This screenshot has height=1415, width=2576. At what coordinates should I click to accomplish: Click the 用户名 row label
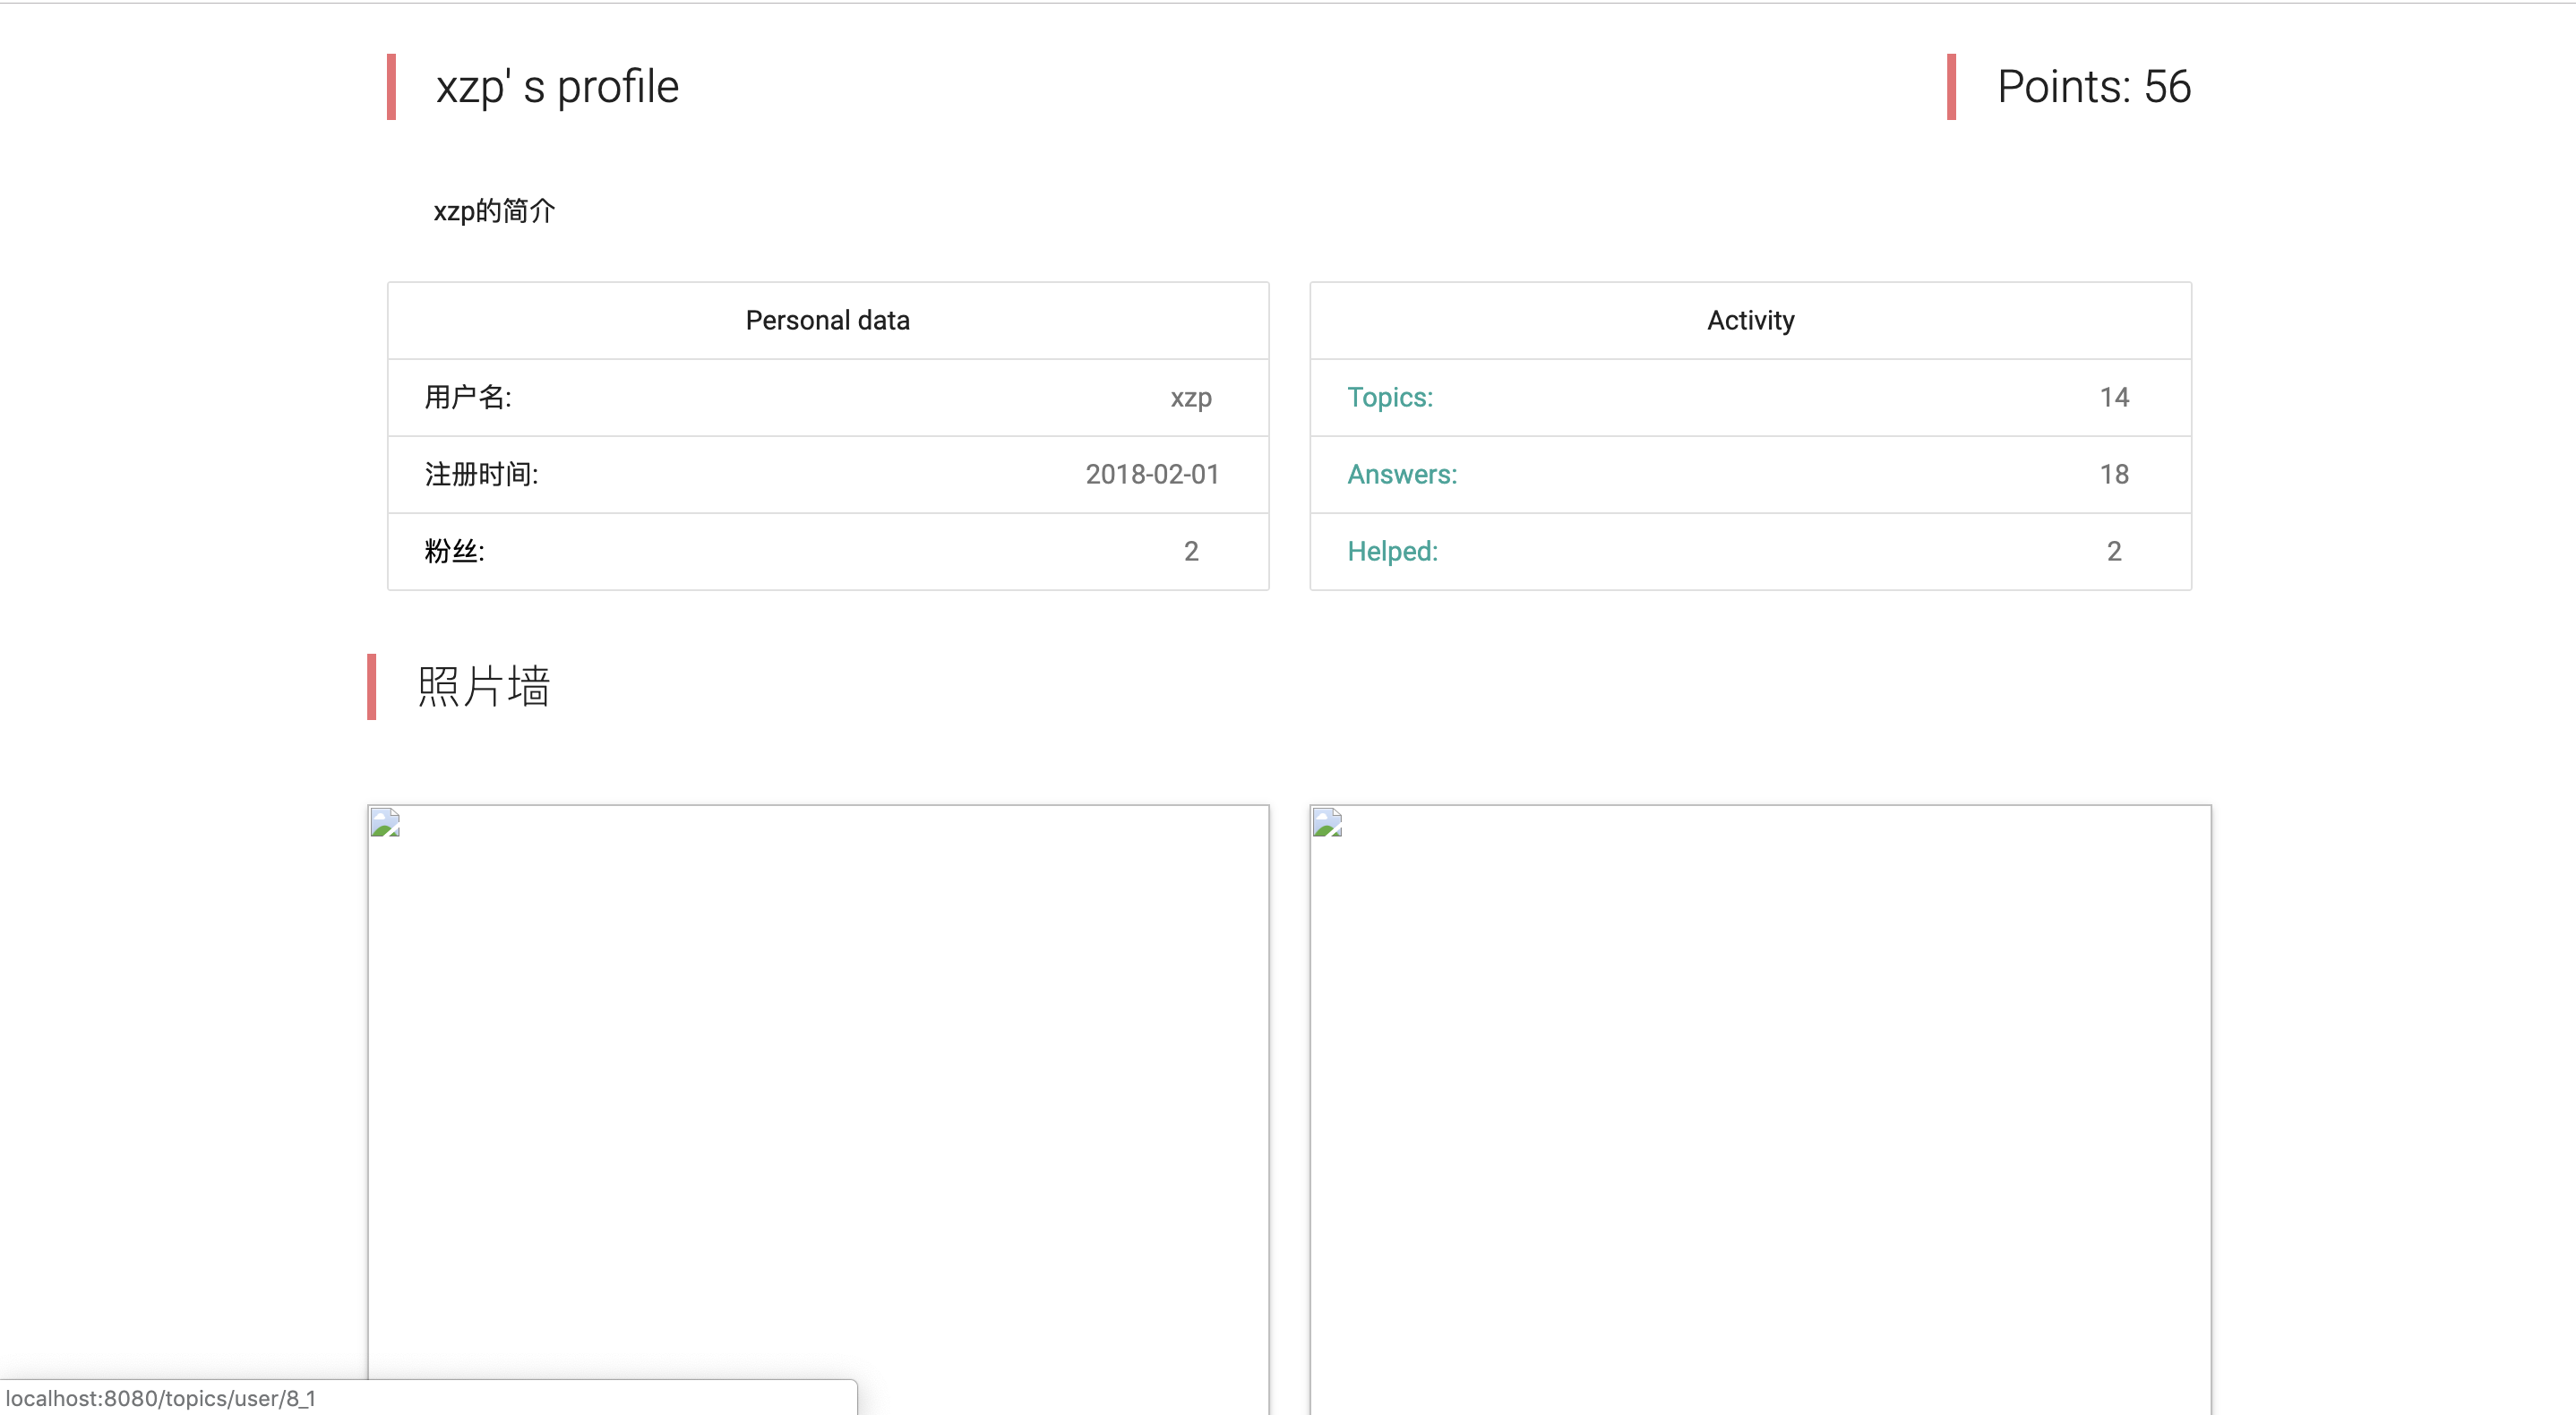(x=468, y=398)
